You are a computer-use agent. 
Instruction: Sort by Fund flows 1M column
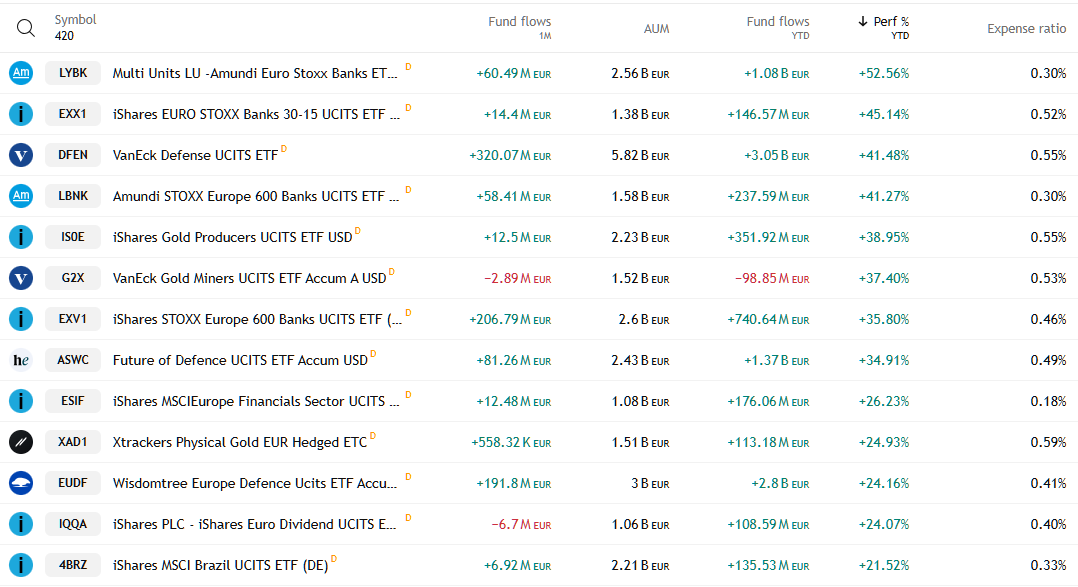pyautogui.click(x=519, y=27)
